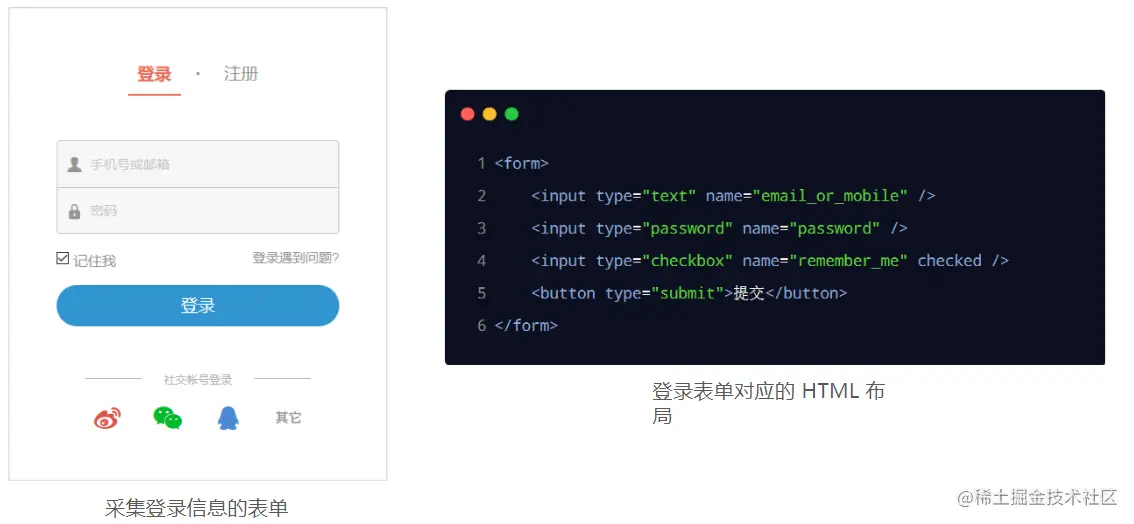Click the WeChat social login icon
1134x524 pixels.
coord(168,418)
